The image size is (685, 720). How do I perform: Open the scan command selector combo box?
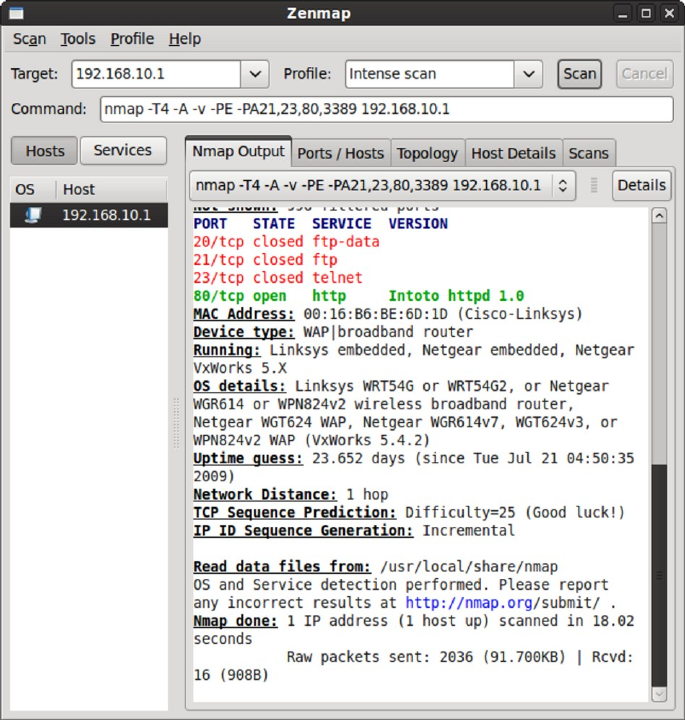point(382,186)
